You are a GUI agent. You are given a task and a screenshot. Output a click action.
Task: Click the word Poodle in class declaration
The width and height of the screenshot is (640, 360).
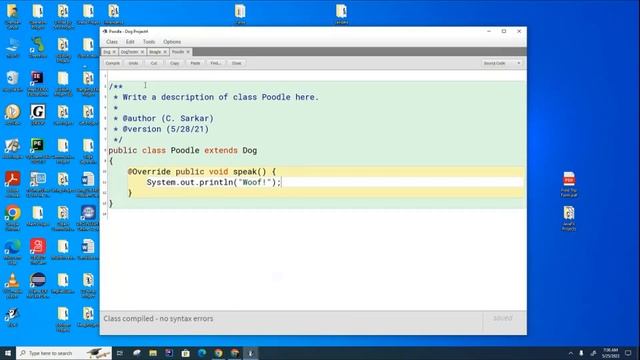(x=185, y=150)
